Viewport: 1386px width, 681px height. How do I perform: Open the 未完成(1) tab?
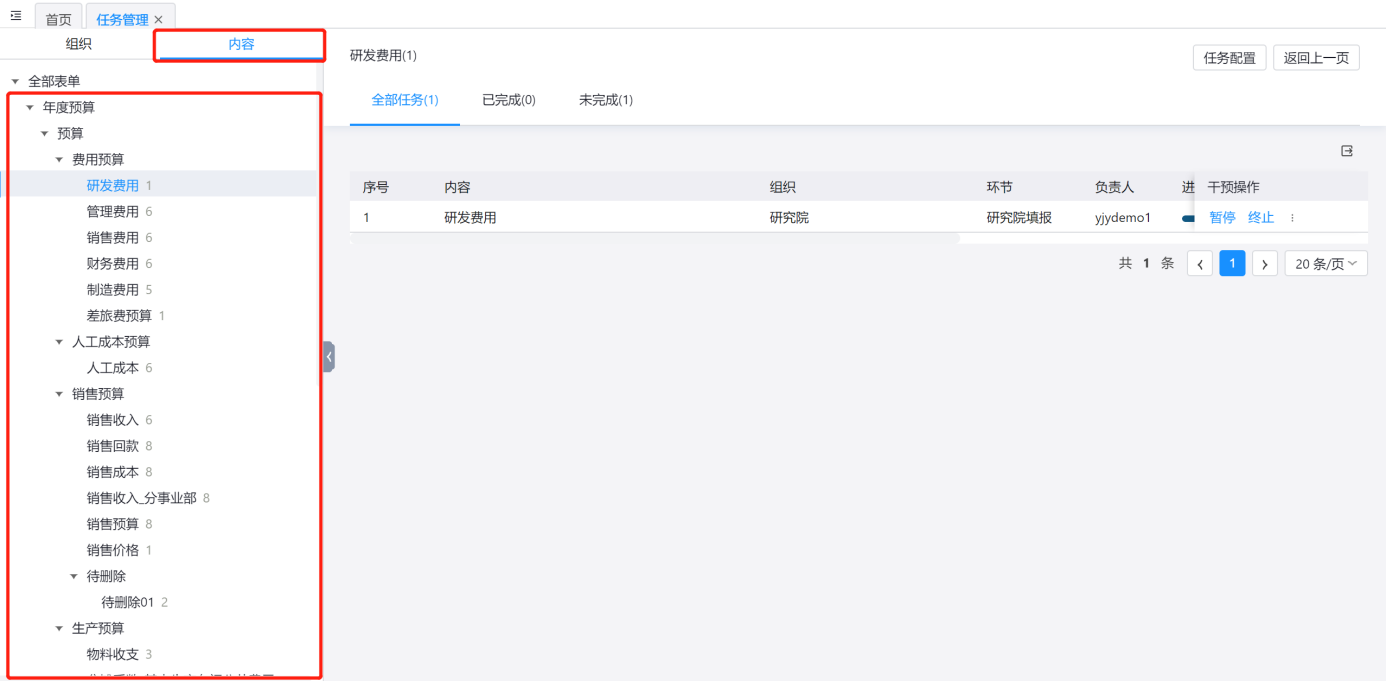coord(605,100)
